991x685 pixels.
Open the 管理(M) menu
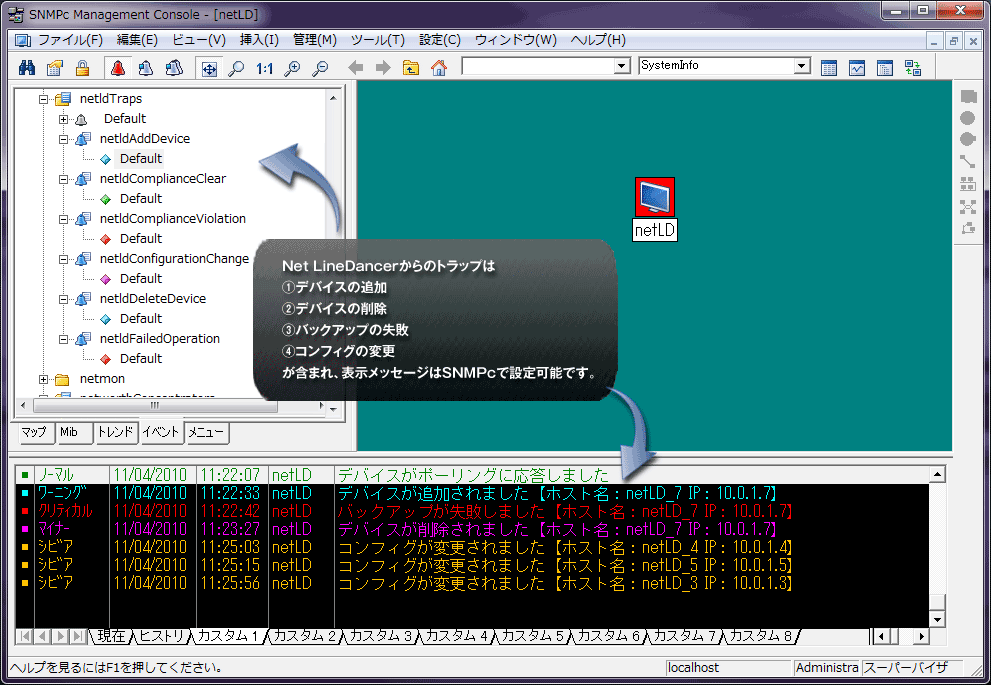[x=315, y=40]
